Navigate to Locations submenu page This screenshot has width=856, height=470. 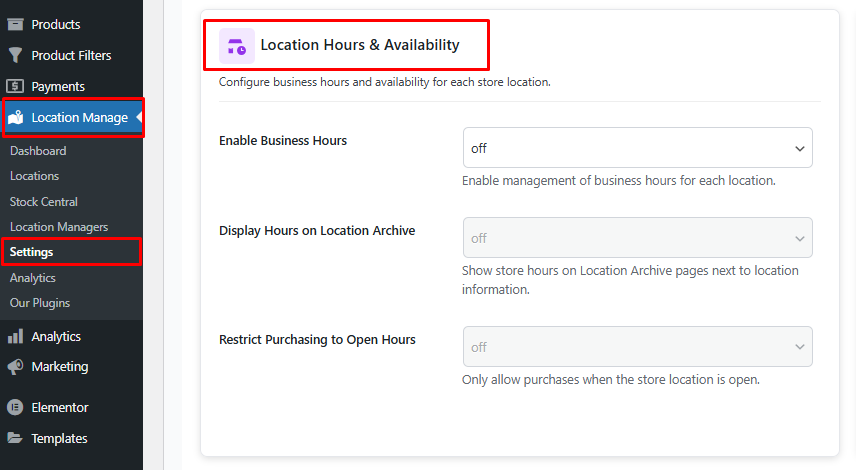[35, 176]
